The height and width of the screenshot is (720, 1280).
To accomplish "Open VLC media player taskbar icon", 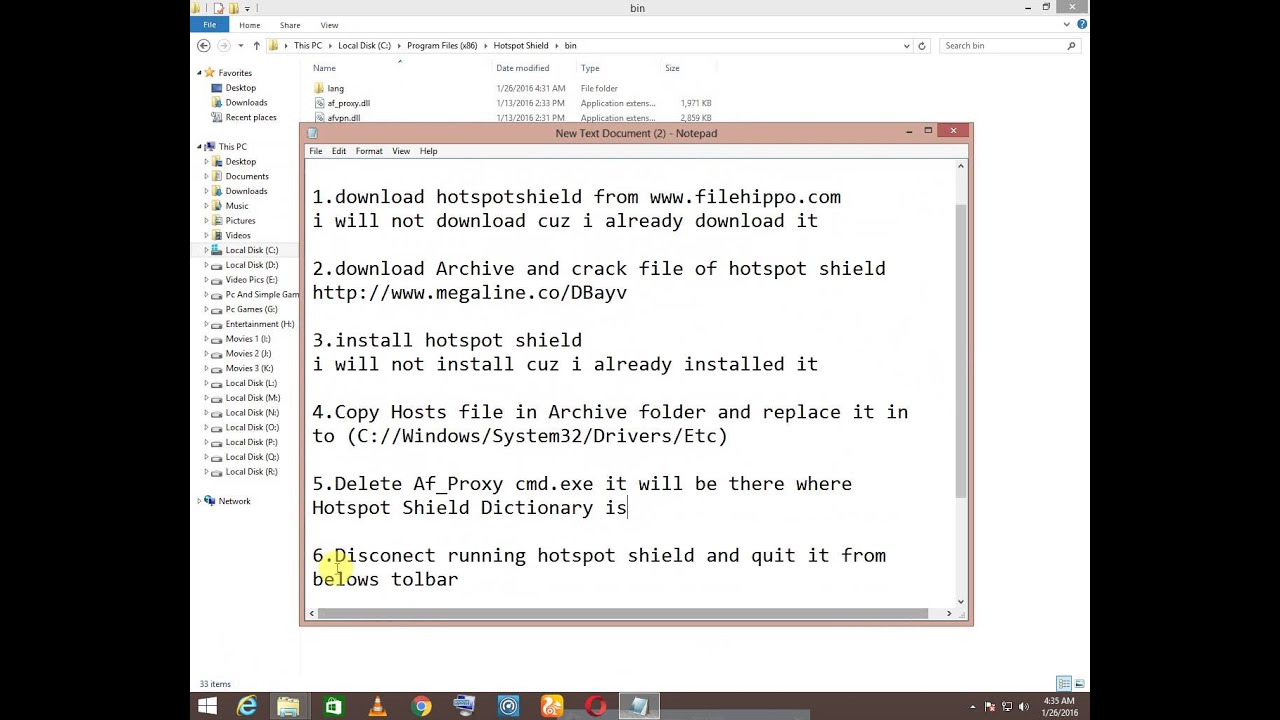I will coord(378,707).
